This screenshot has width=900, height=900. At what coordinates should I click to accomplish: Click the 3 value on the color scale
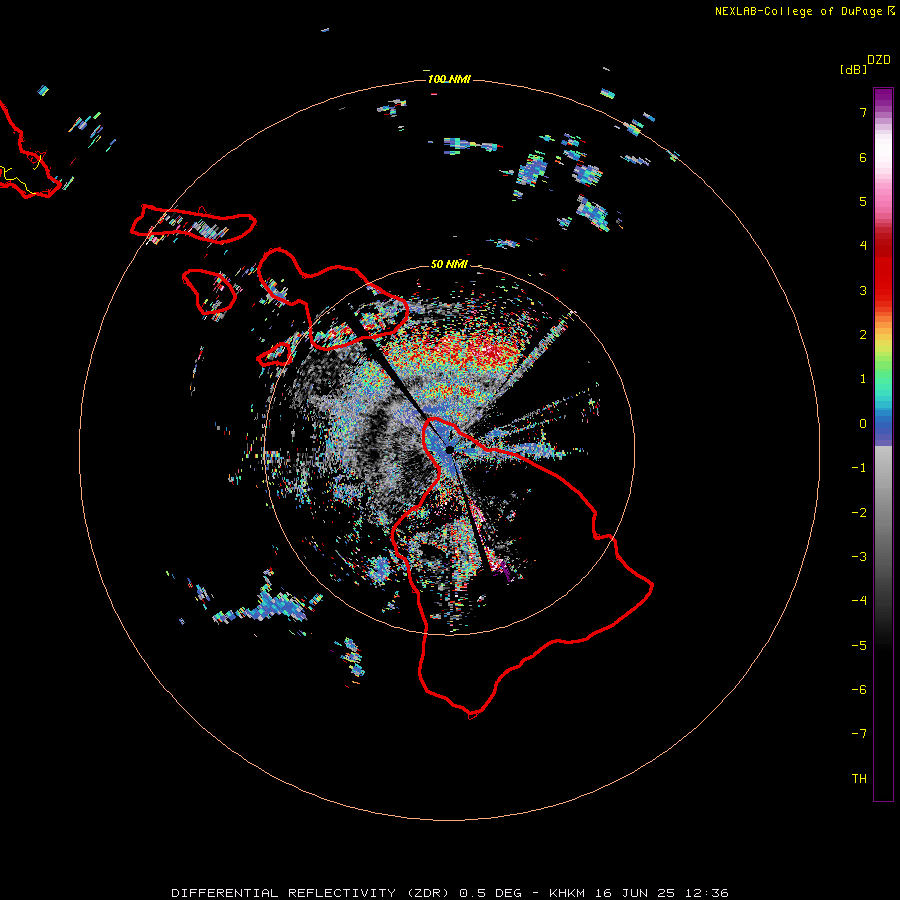pos(863,290)
